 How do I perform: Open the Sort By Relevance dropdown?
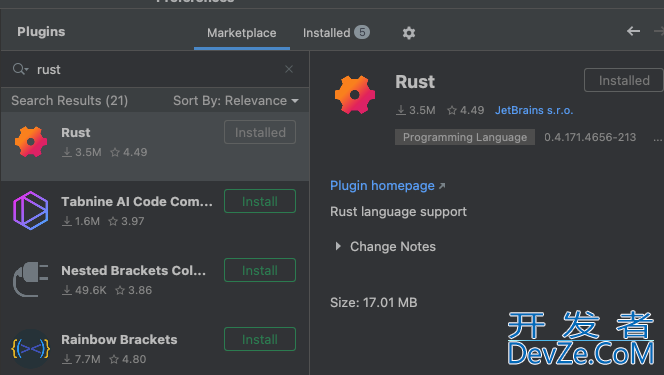236,101
